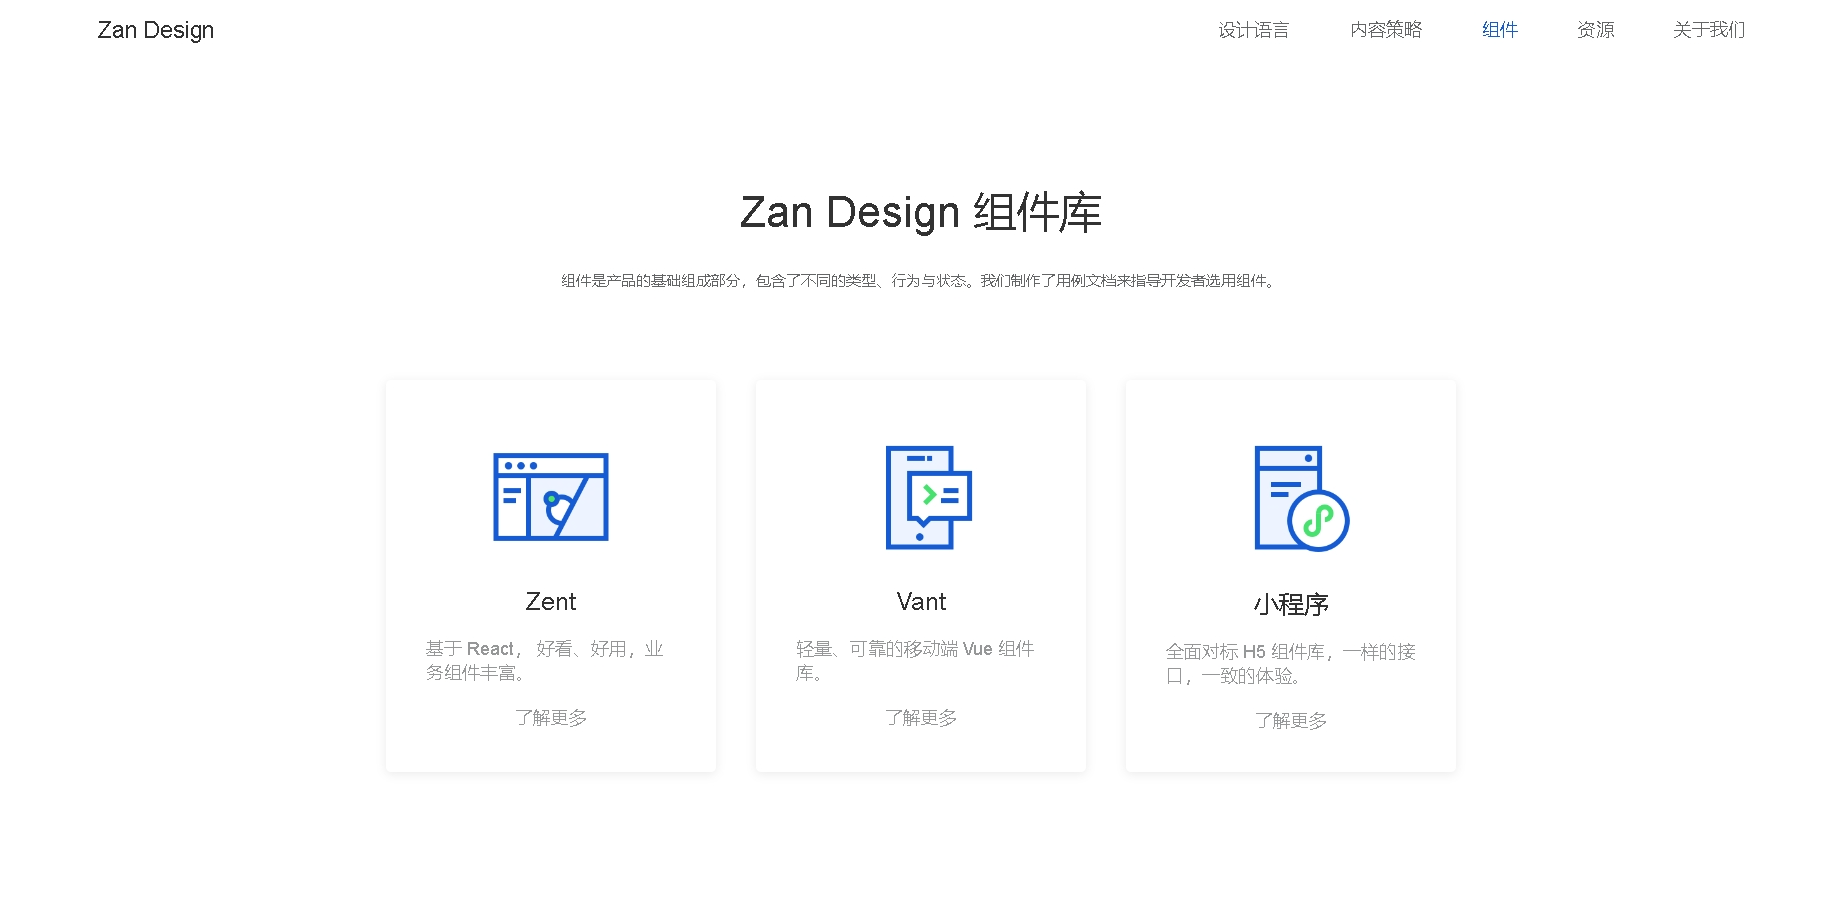Open the 设计语言 menu item
Screen dimensions: 1837x905
(x=1254, y=30)
